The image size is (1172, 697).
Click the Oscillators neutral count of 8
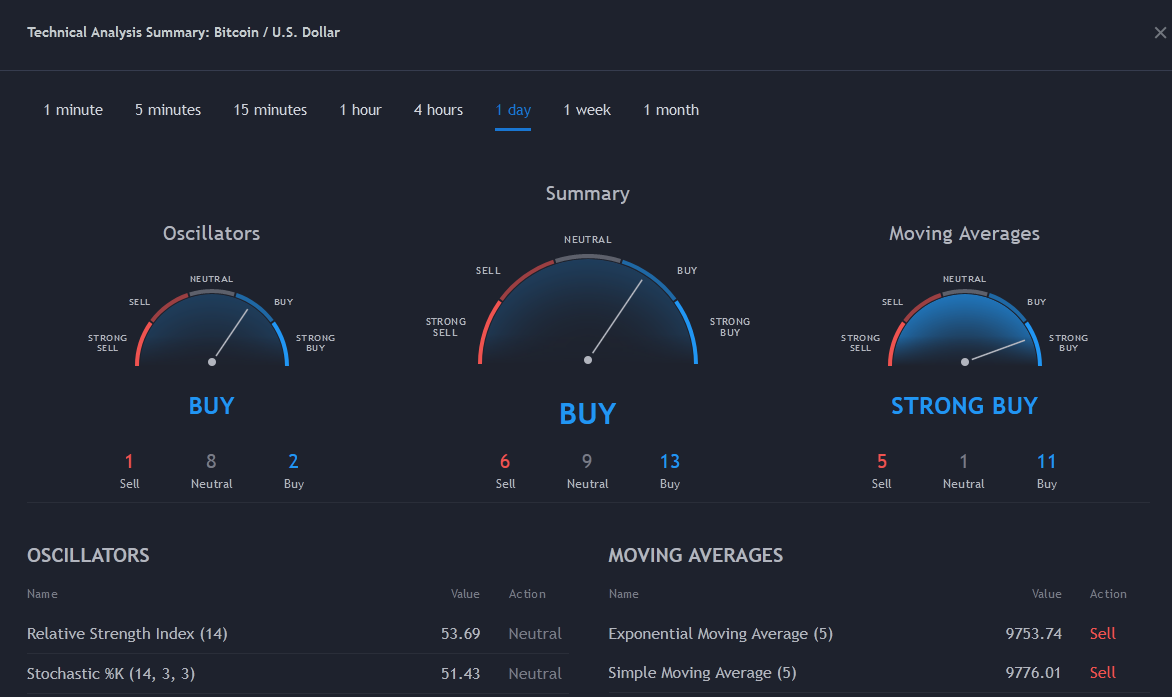[x=211, y=461]
